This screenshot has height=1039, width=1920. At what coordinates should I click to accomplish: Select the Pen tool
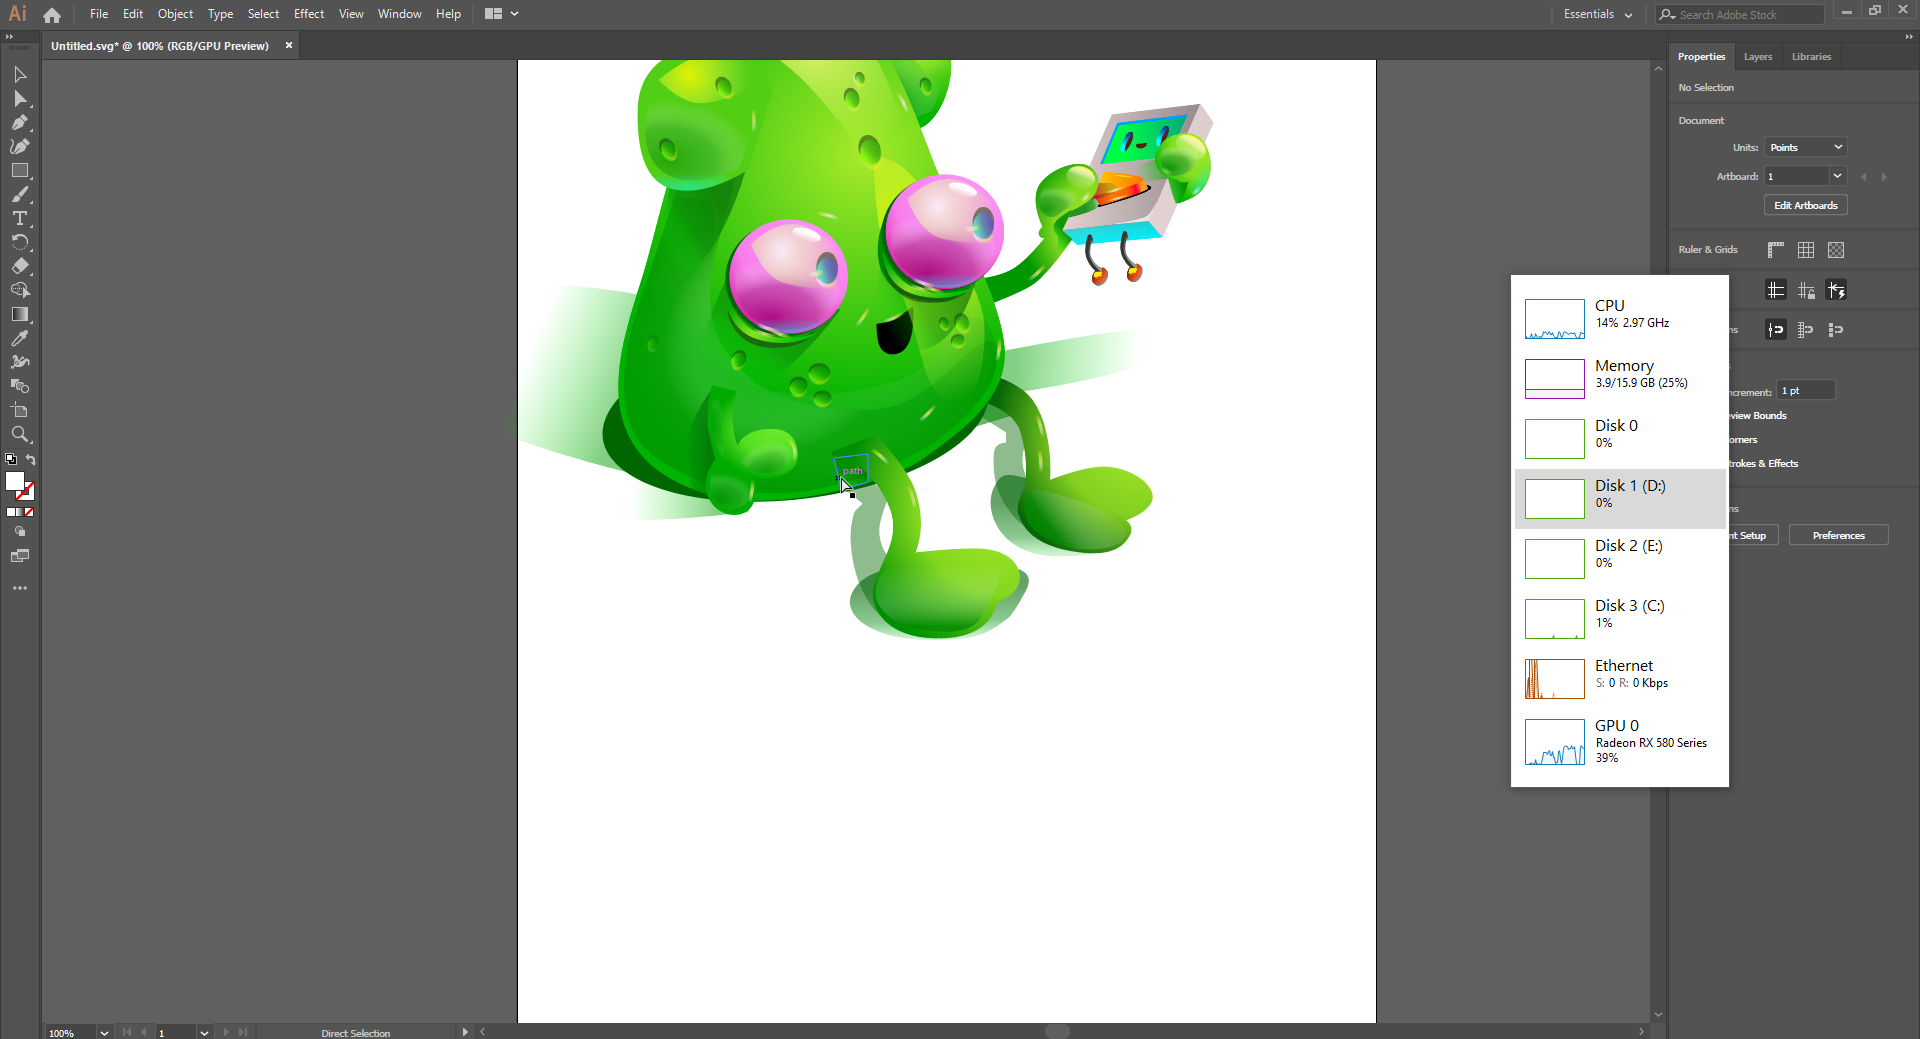click(19, 123)
